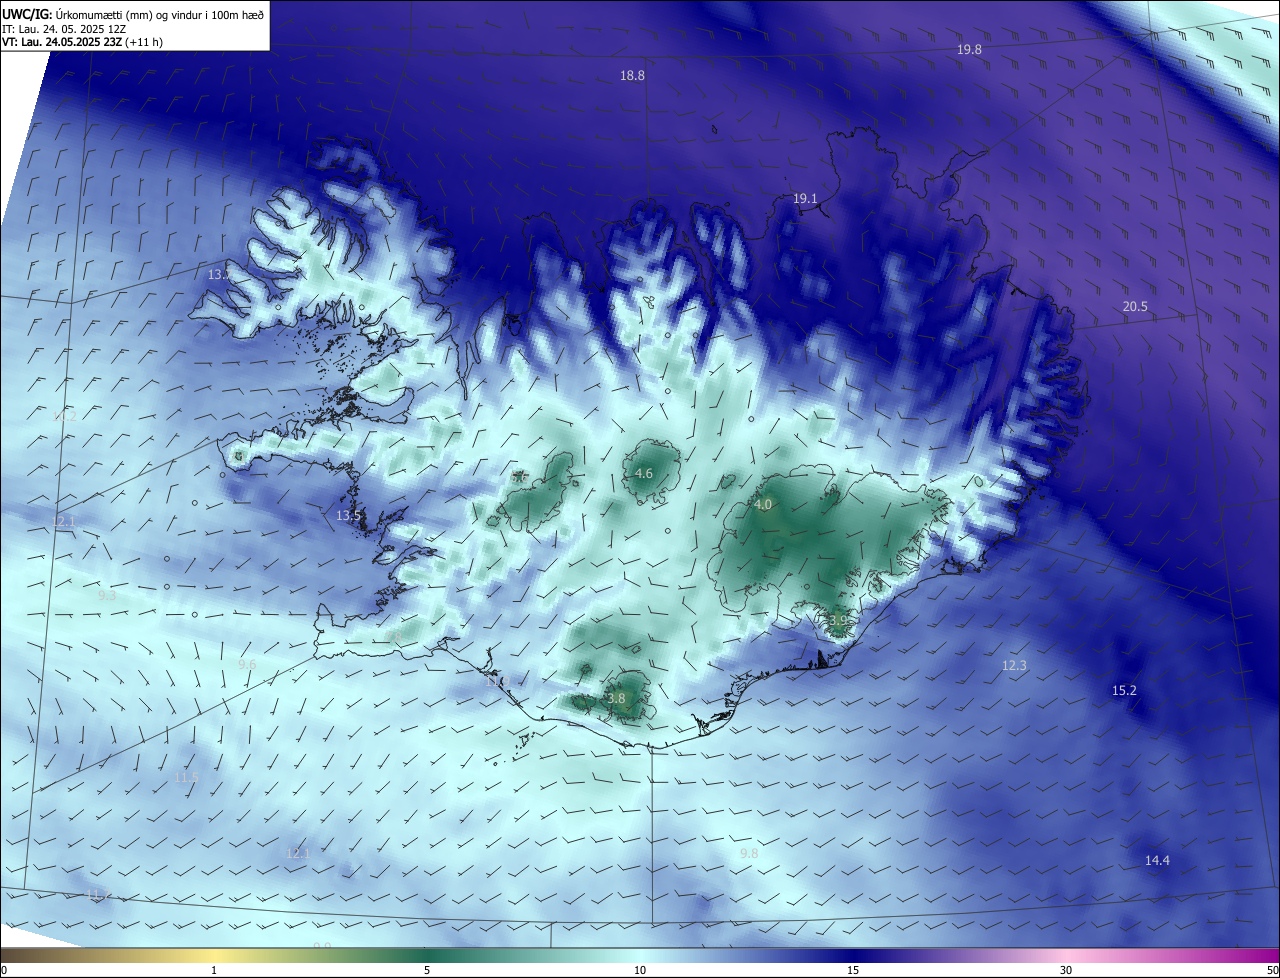Click the legend tick label 15
1280x978 pixels.
(x=853, y=970)
